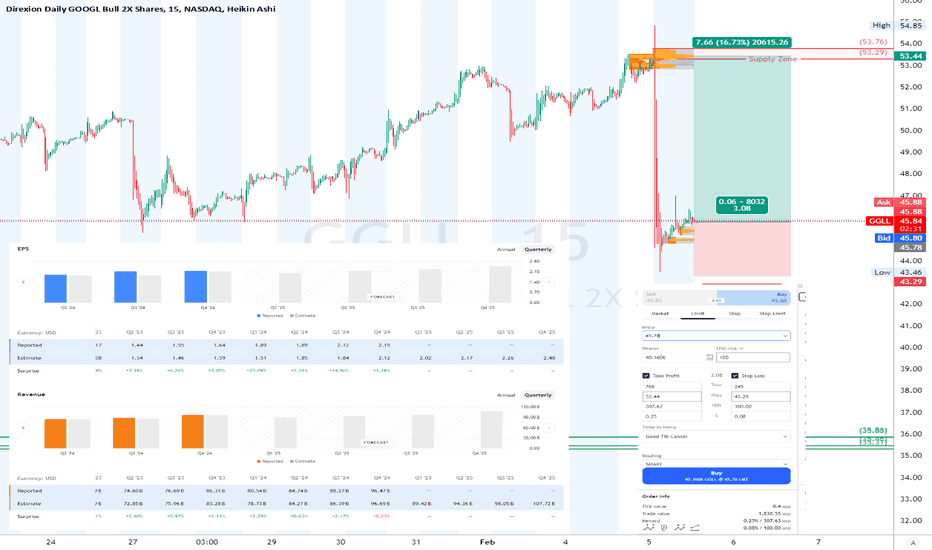Click the Feb date label on time axis
This screenshot has width=932, height=550.
tap(487, 542)
